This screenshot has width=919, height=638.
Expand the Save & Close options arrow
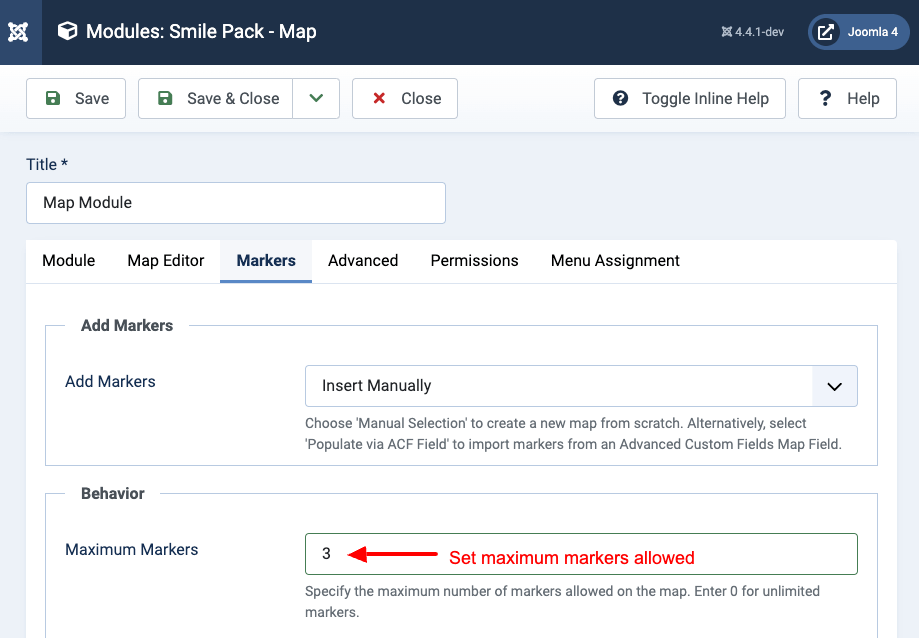point(316,98)
